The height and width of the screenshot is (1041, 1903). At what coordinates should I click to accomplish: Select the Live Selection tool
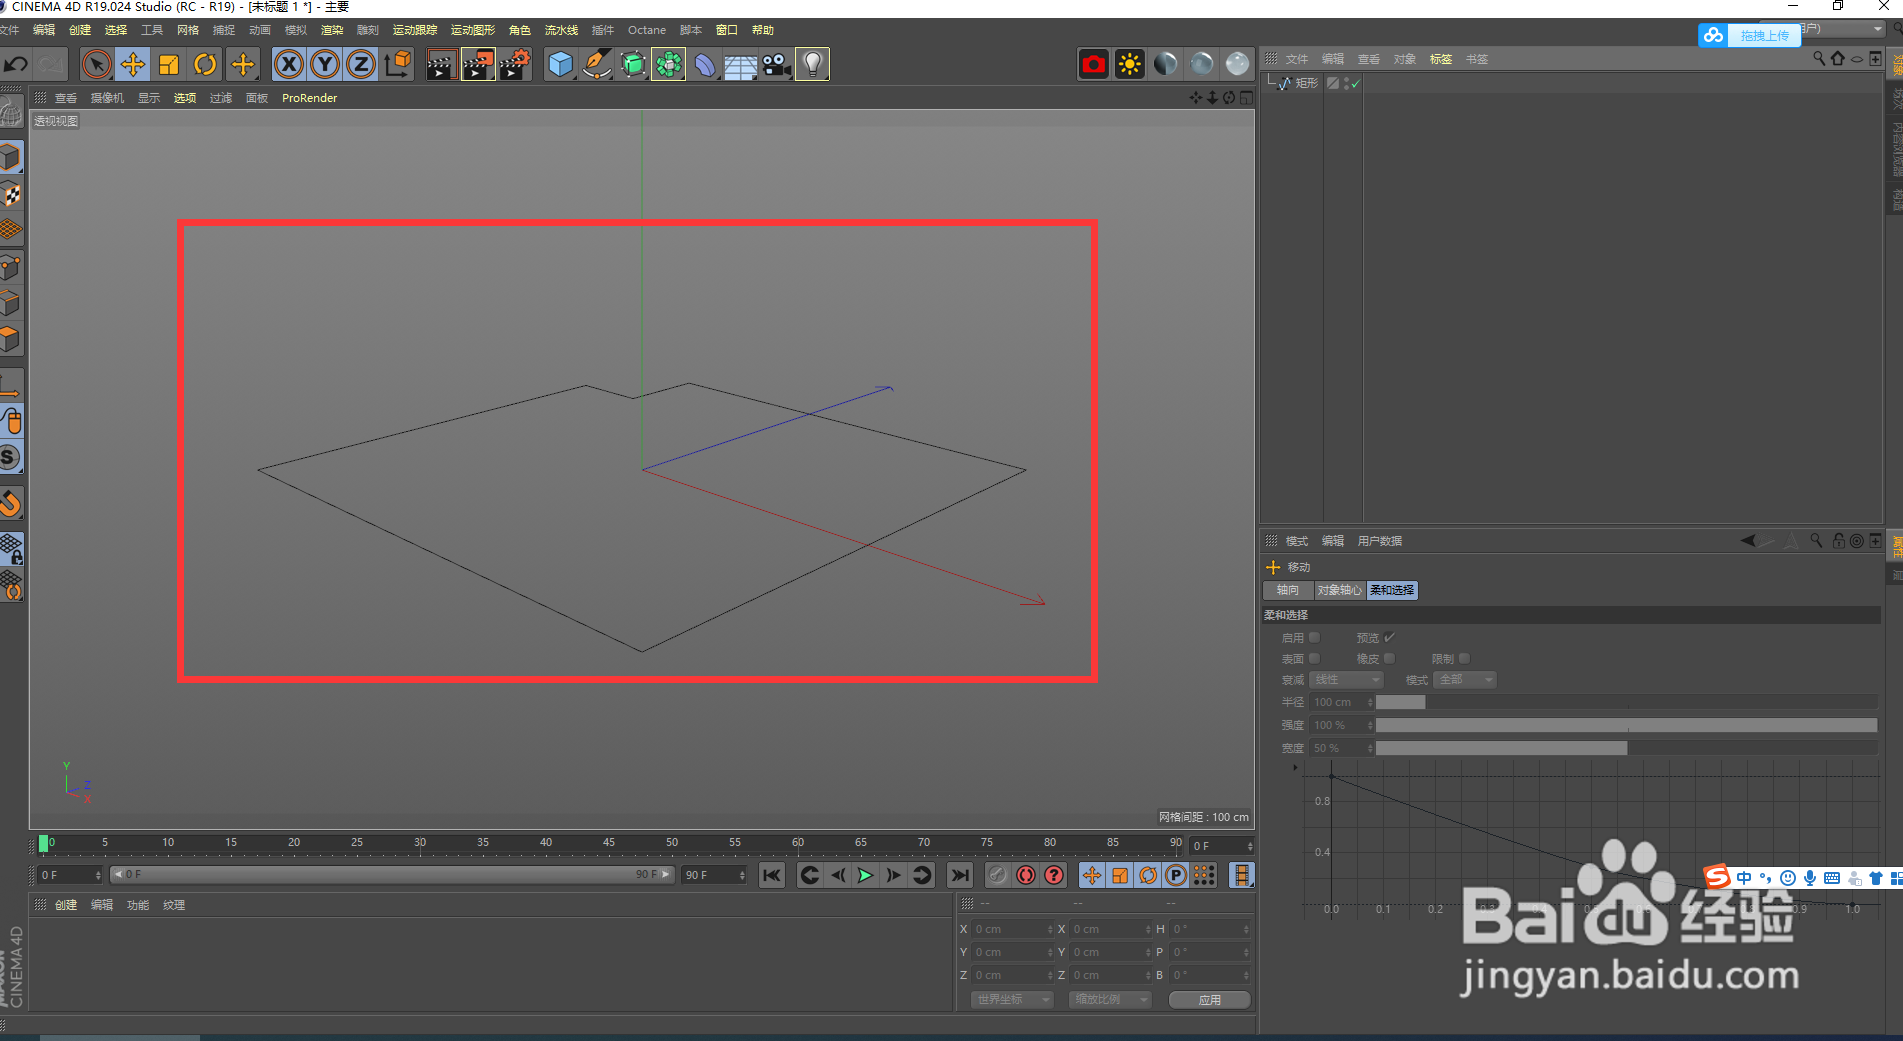(x=96, y=65)
